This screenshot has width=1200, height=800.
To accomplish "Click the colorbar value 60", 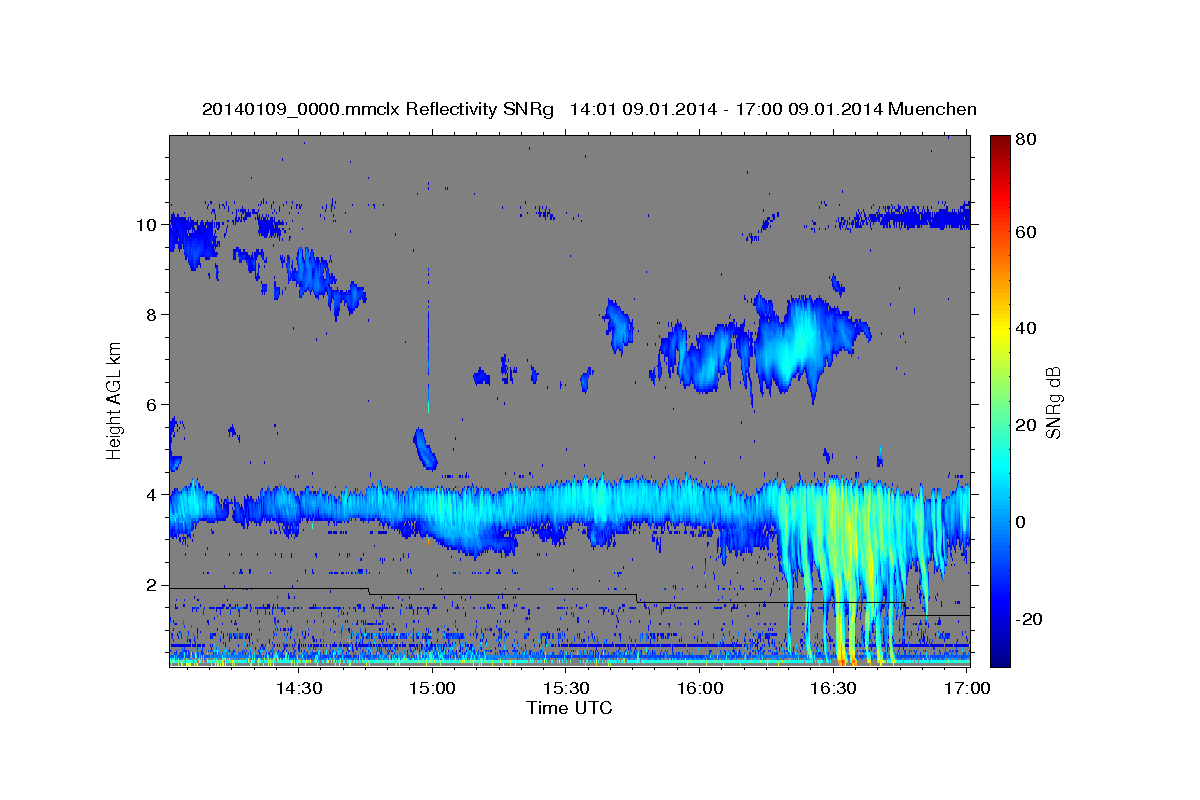I will click(1025, 232).
